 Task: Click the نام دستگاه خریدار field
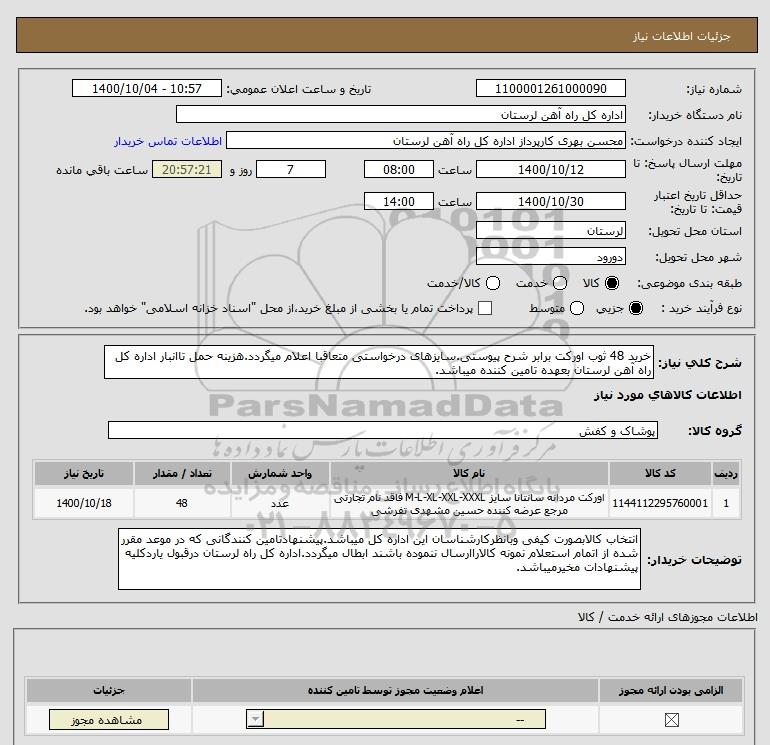(x=401, y=115)
